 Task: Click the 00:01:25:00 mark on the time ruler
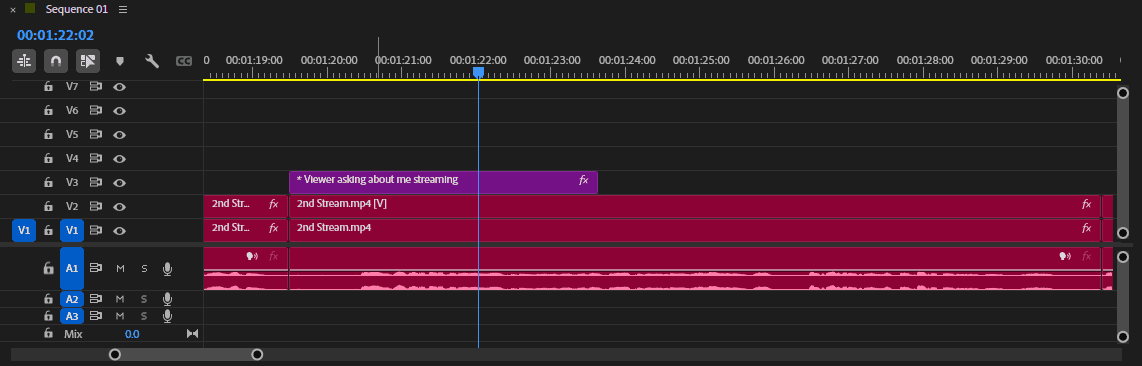pos(701,60)
